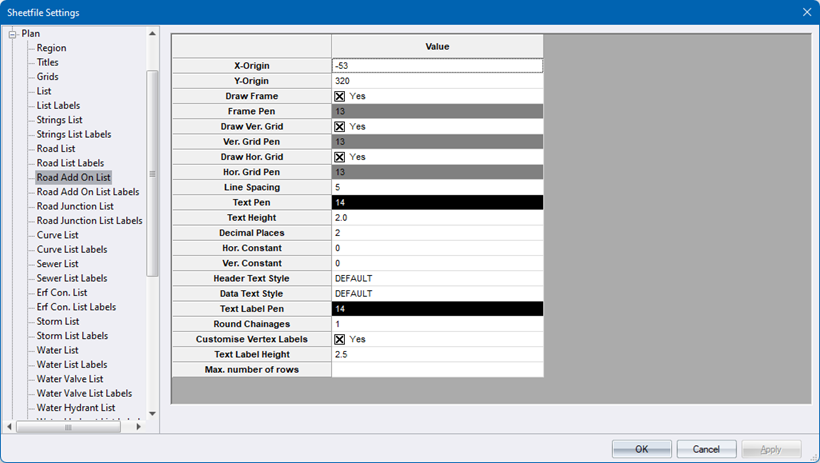Change the Text Pen color swatch
Screen dimensions: 820x463
[x=438, y=202]
